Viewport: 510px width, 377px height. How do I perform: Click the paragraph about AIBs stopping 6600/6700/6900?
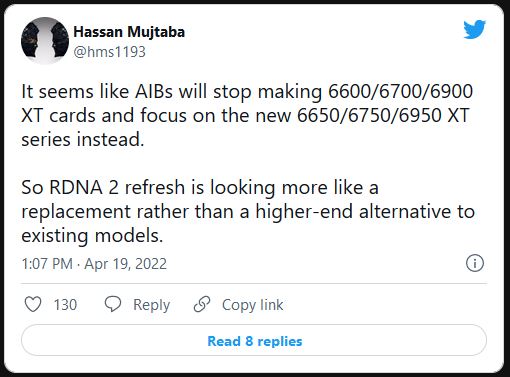click(x=247, y=115)
